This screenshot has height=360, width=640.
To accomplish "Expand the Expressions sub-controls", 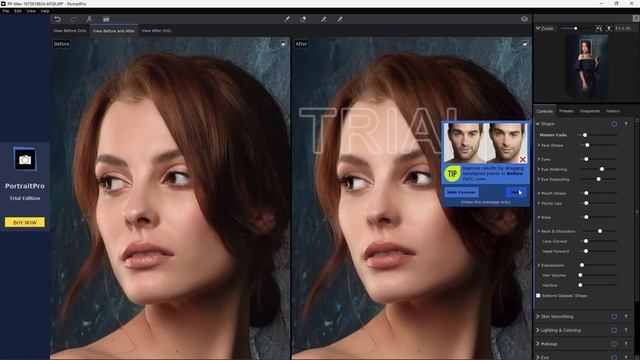I will (x=539, y=265).
